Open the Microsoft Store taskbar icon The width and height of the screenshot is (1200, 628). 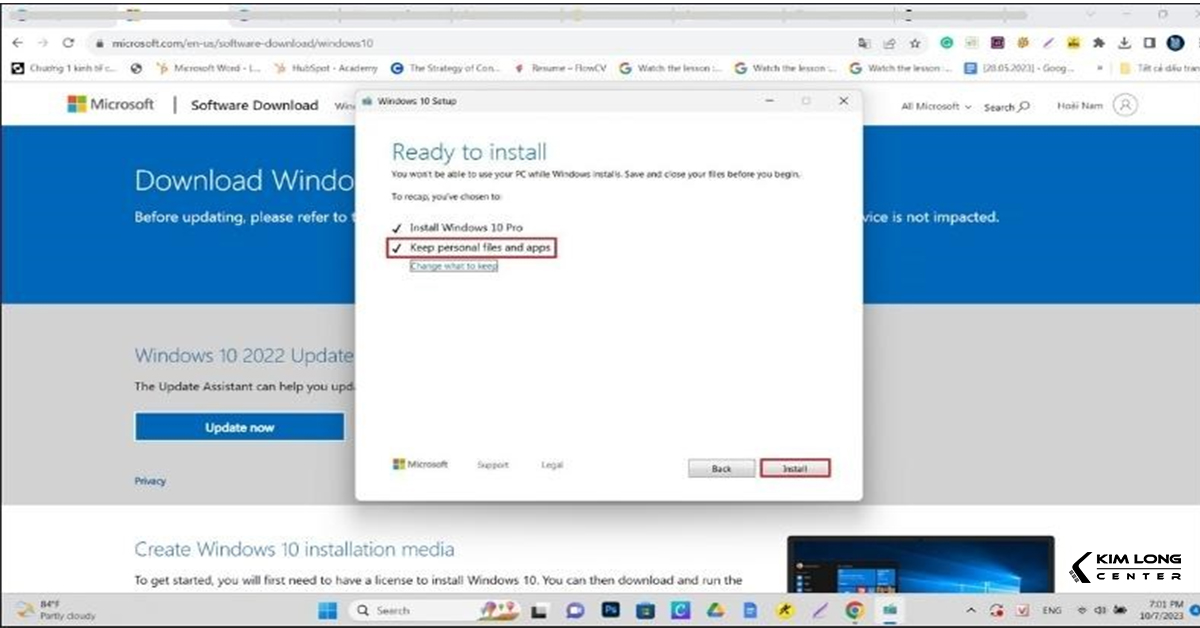point(646,610)
